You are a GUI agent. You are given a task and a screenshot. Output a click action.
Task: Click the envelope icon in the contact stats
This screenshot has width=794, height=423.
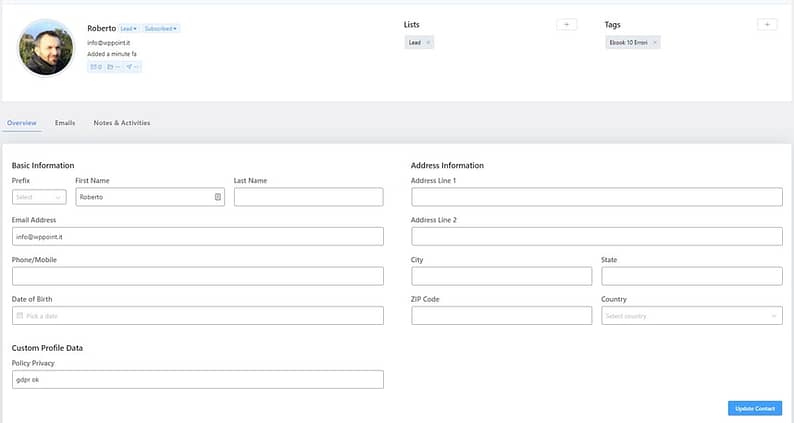(x=96, y=67)
